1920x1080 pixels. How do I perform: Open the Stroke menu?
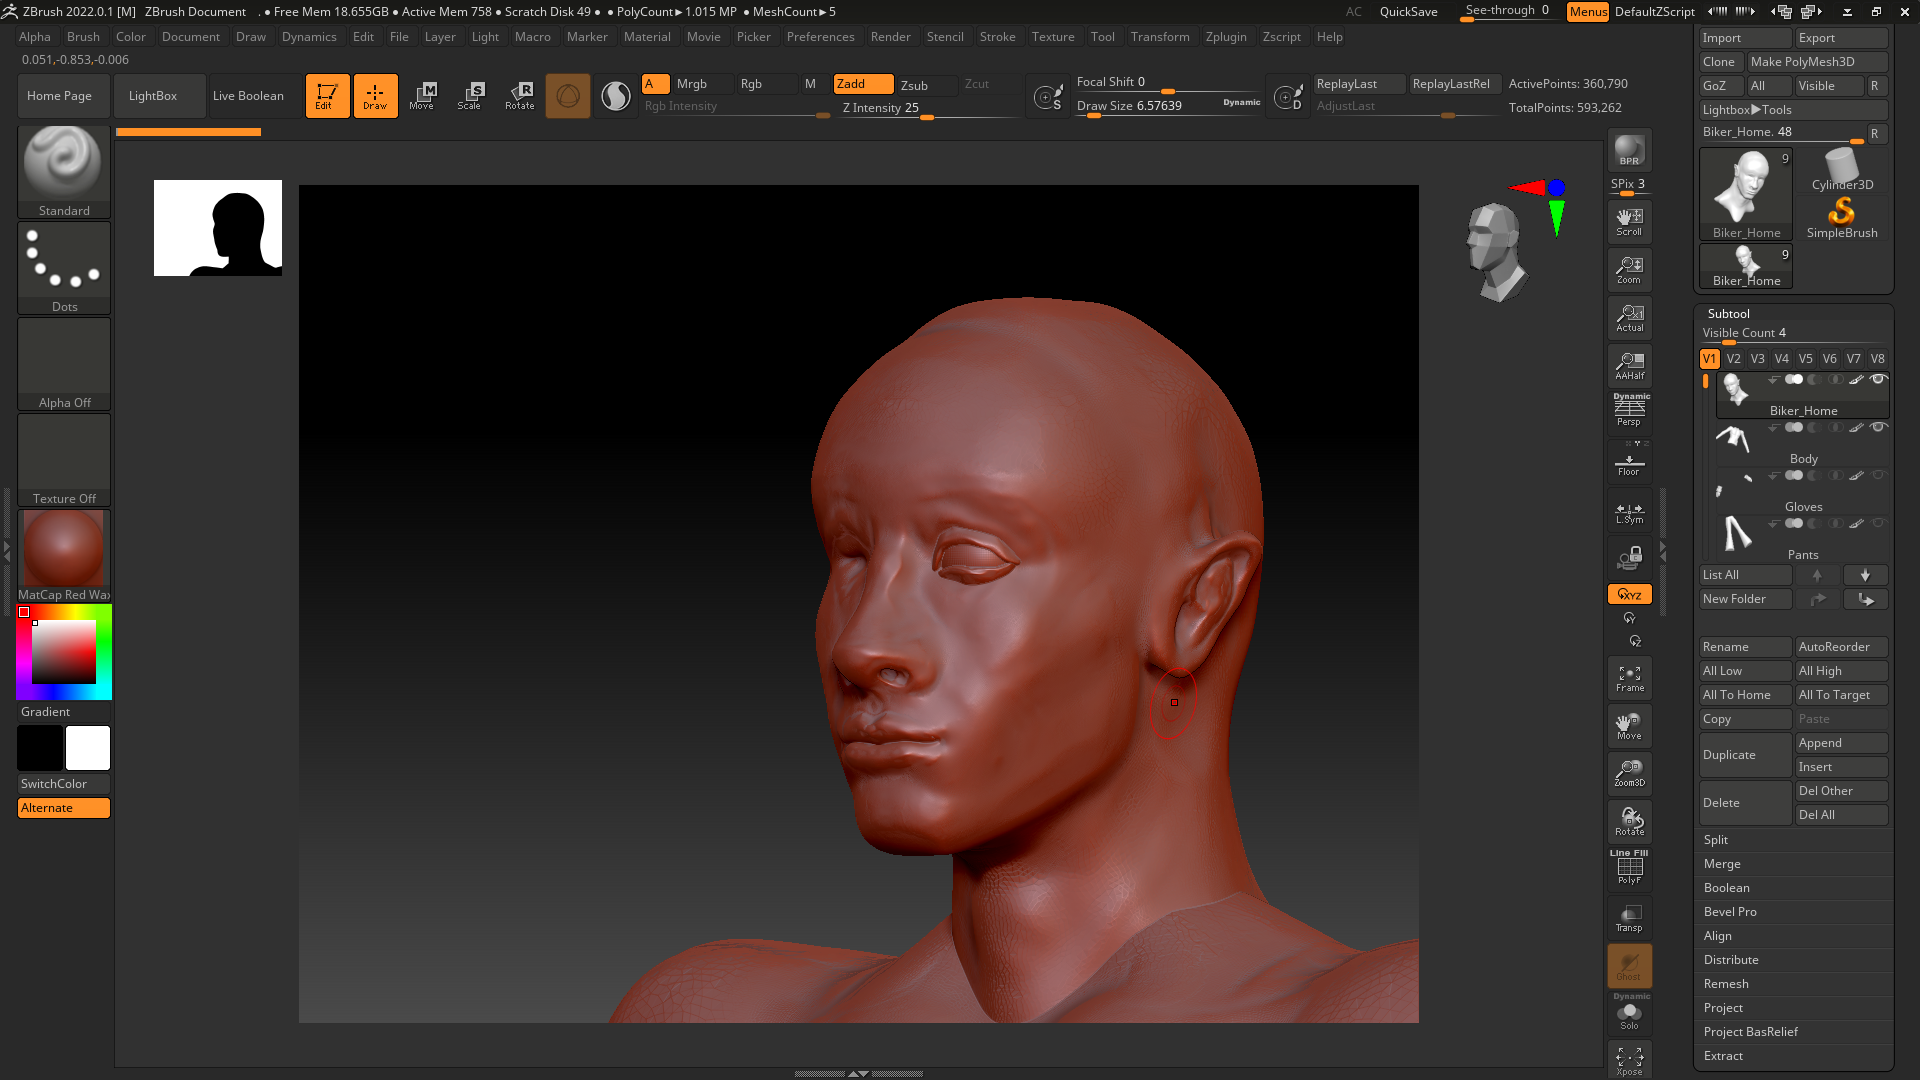tap(997, 37)
